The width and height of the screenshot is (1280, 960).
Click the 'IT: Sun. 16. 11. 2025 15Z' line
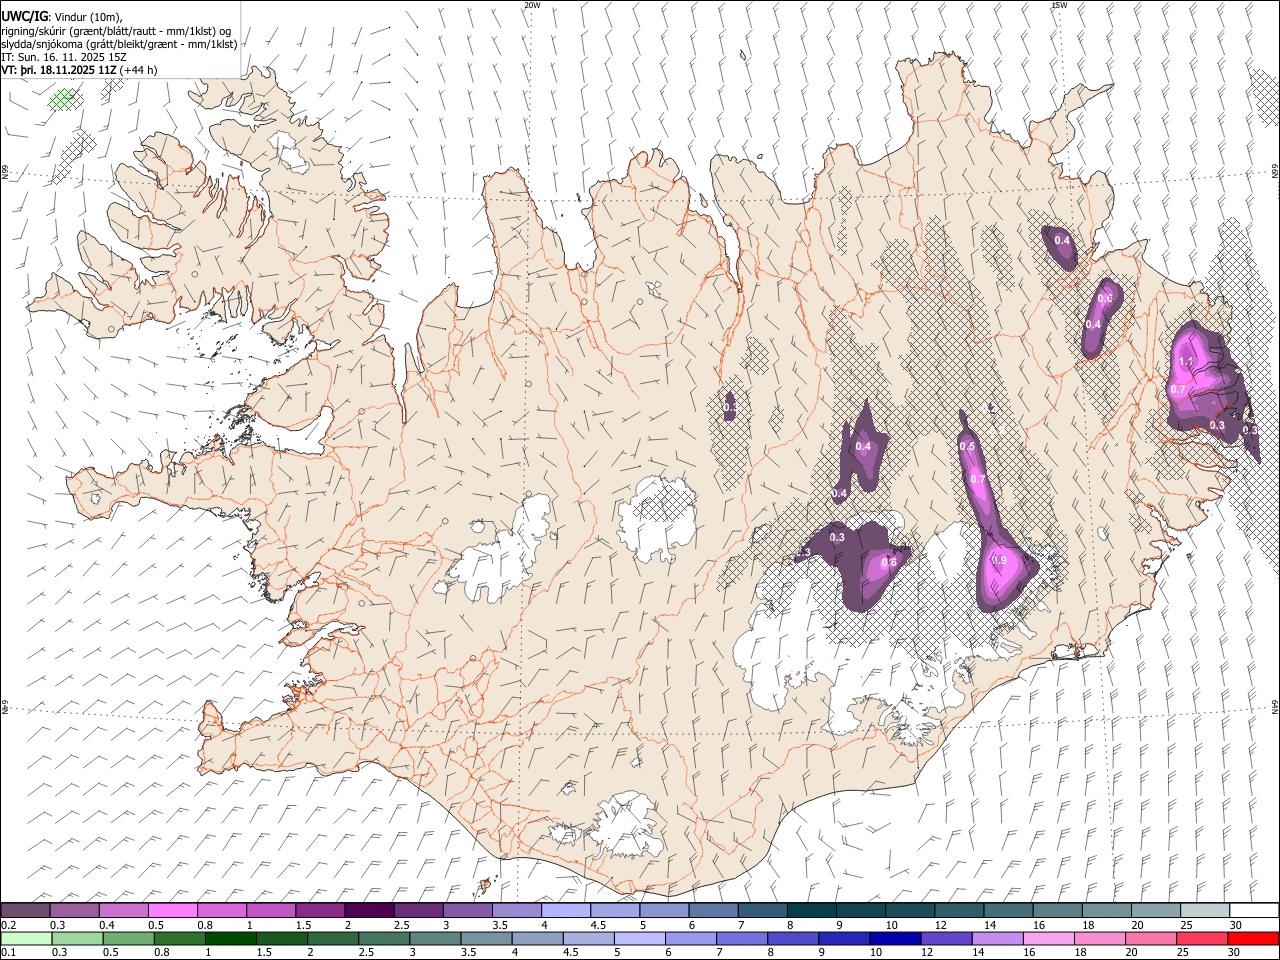point(62,57)
